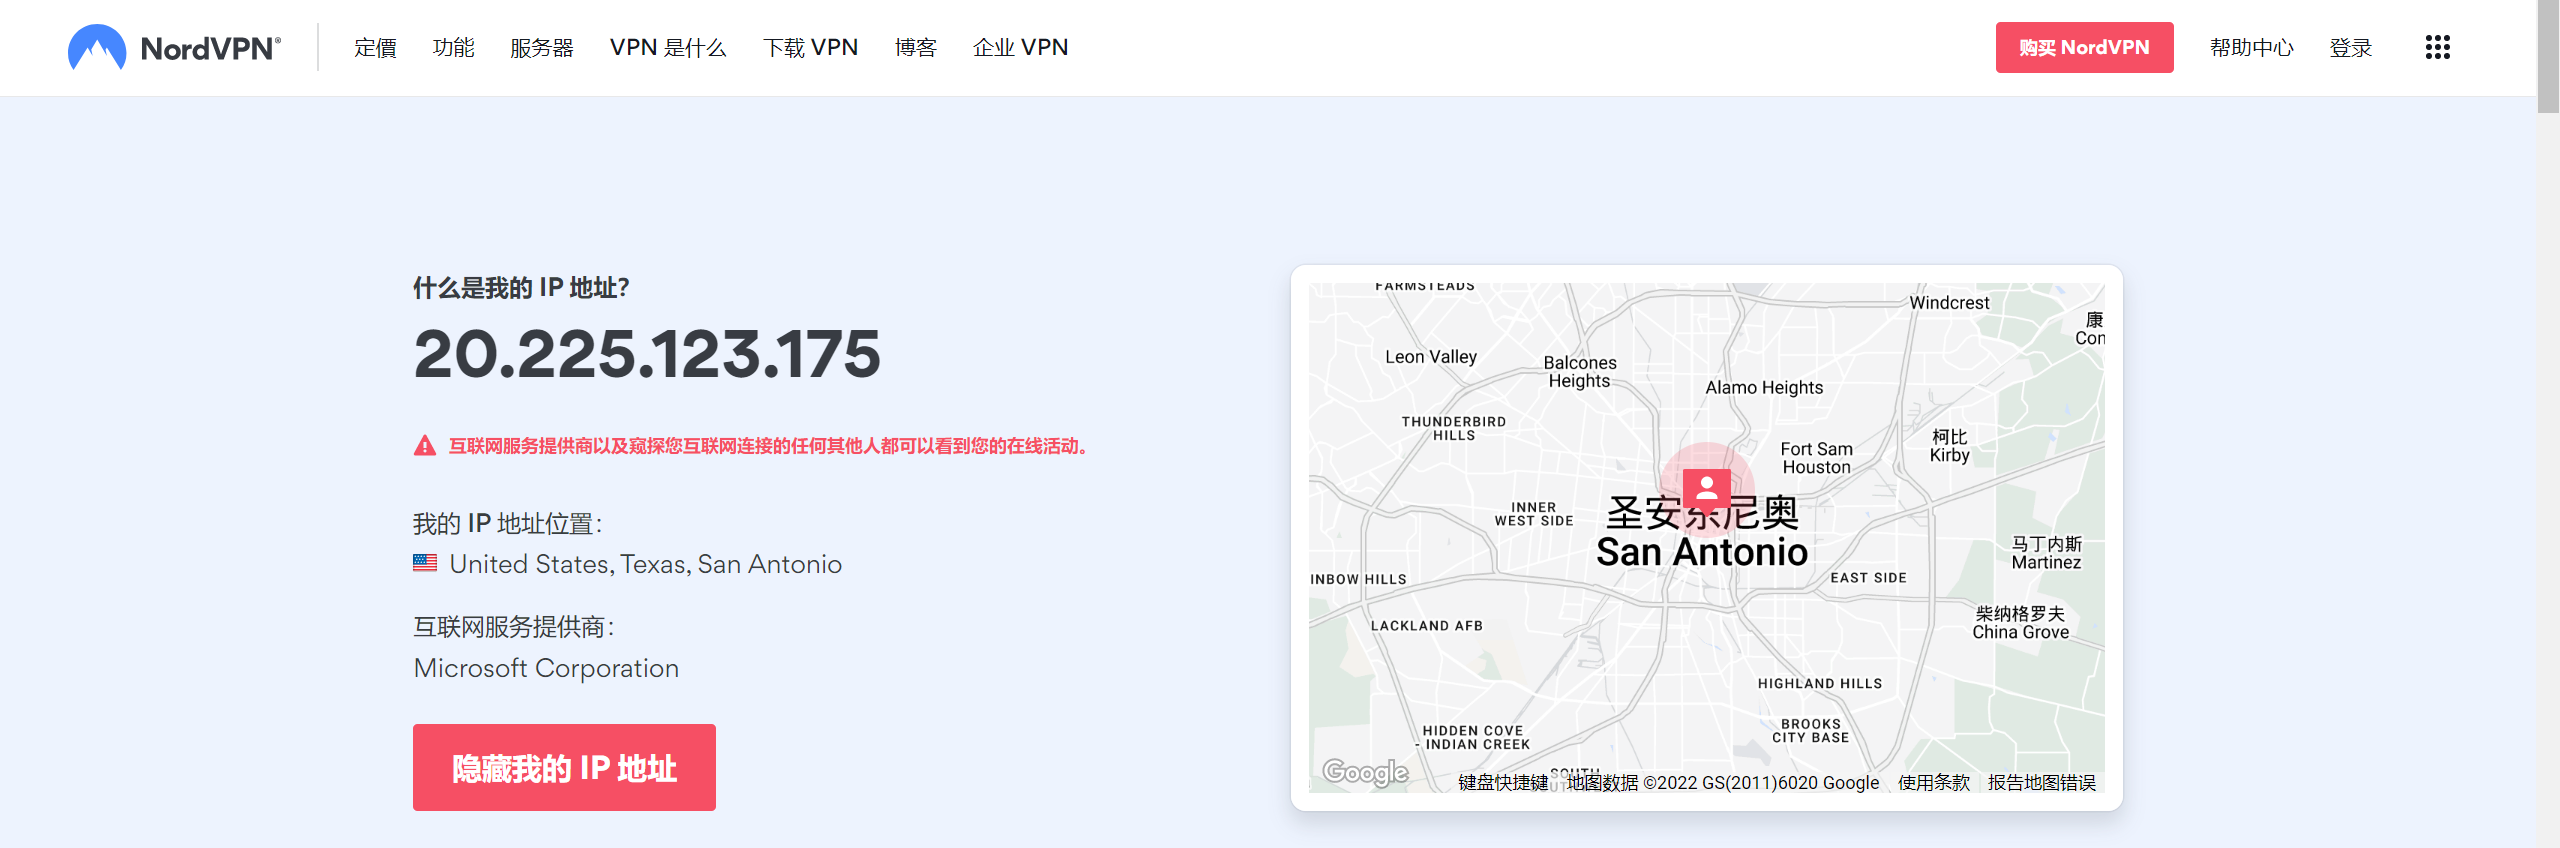
Task: Click the Alamo Heights map label
Action: (1764, 387)
